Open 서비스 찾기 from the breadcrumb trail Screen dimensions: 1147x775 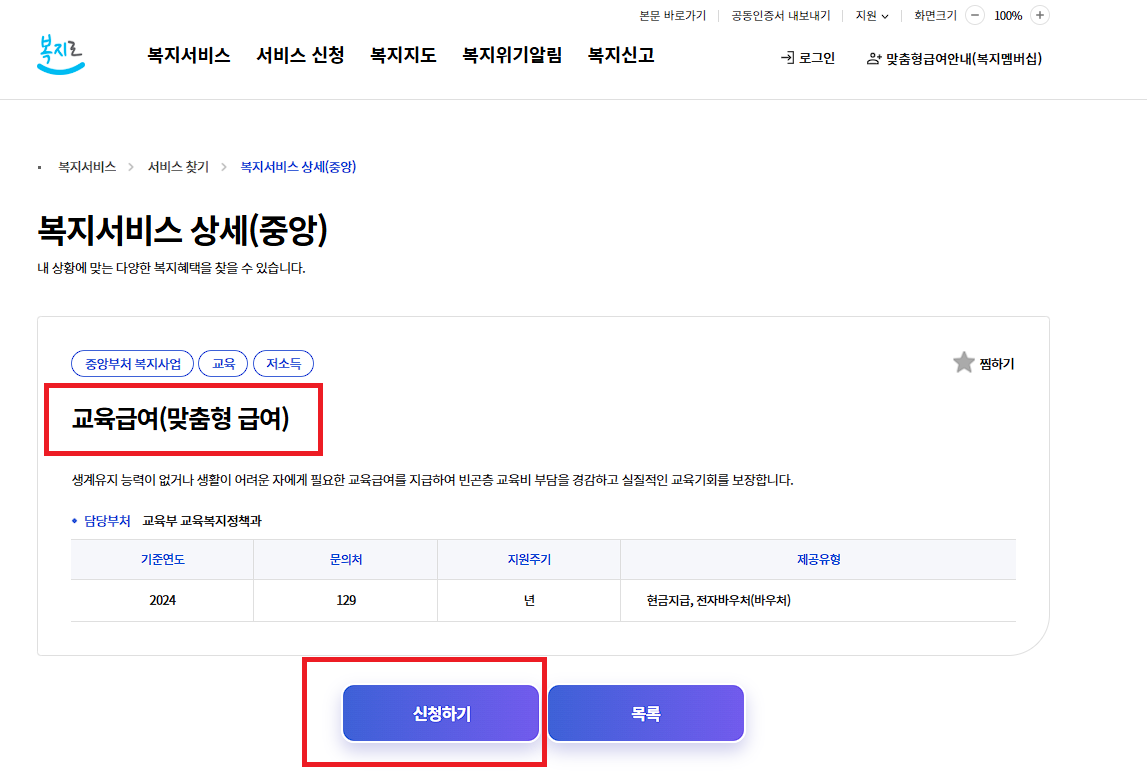click(x=176, y=167)
